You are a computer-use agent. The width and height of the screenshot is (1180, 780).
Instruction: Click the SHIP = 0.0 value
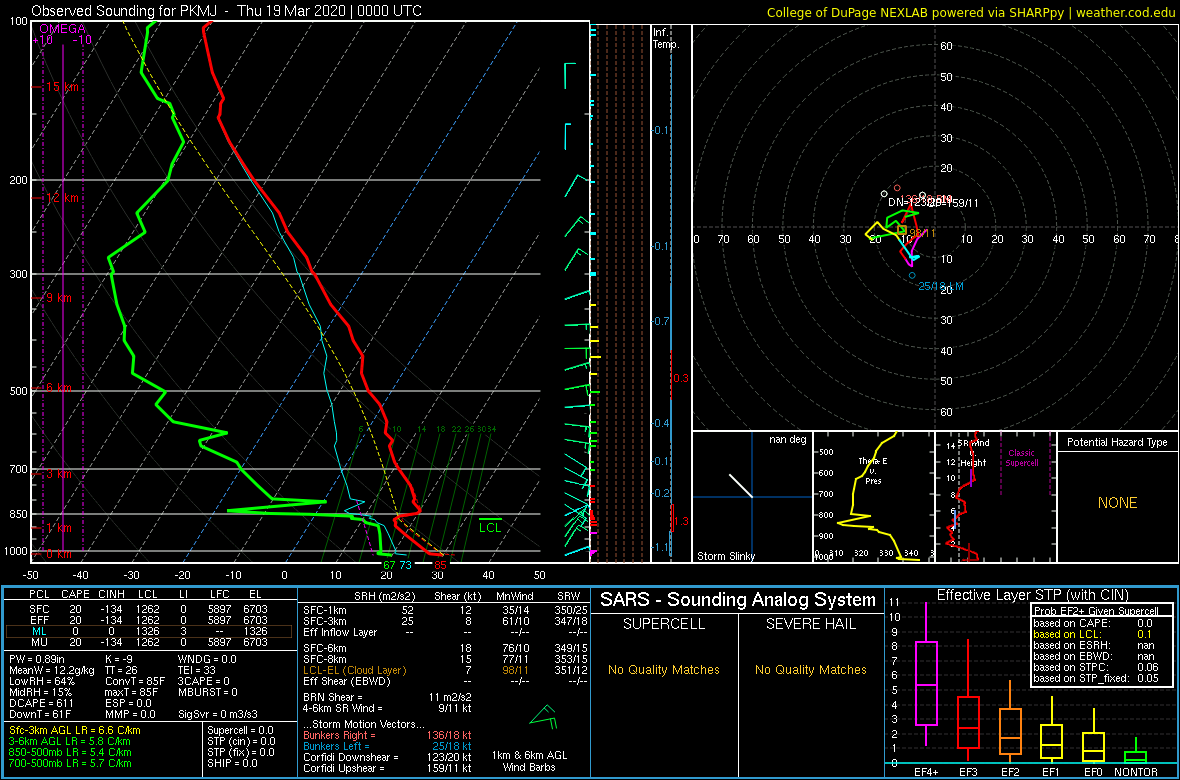pyautogui.click(x=233, y=762)
